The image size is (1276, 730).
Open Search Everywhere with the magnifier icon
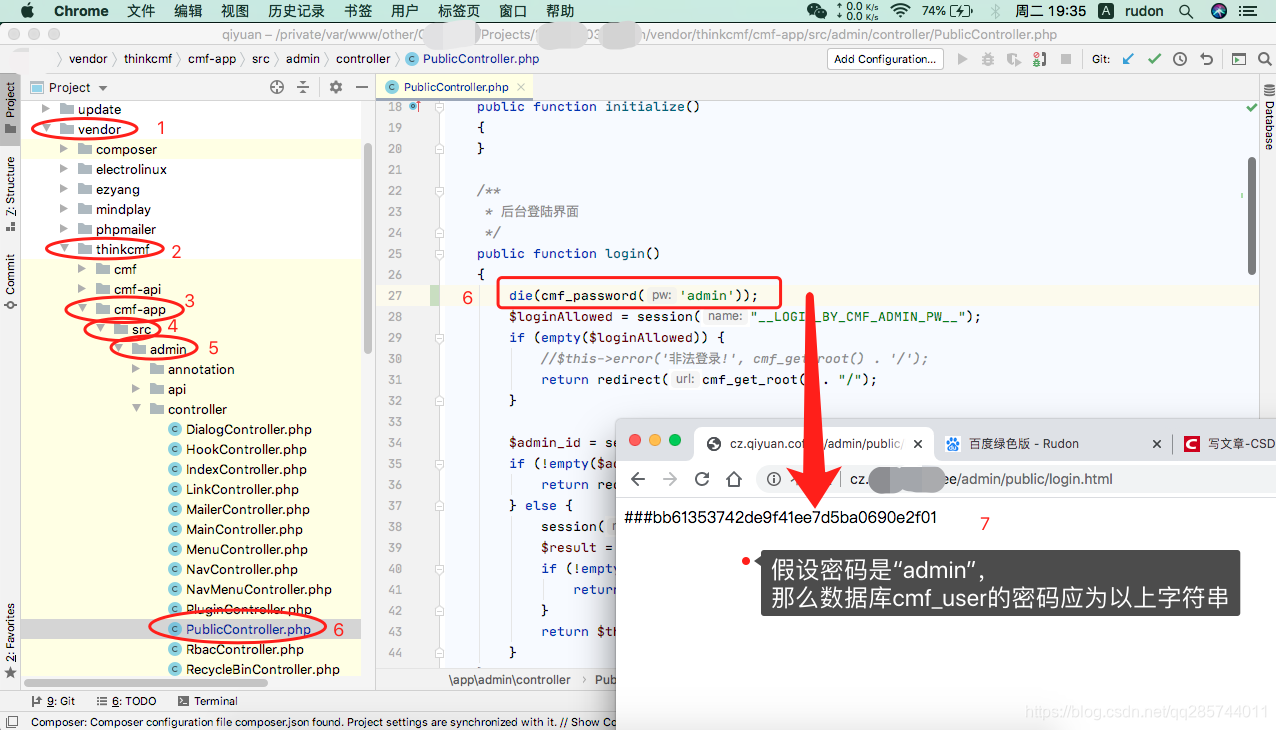(x=1263, y=59)
